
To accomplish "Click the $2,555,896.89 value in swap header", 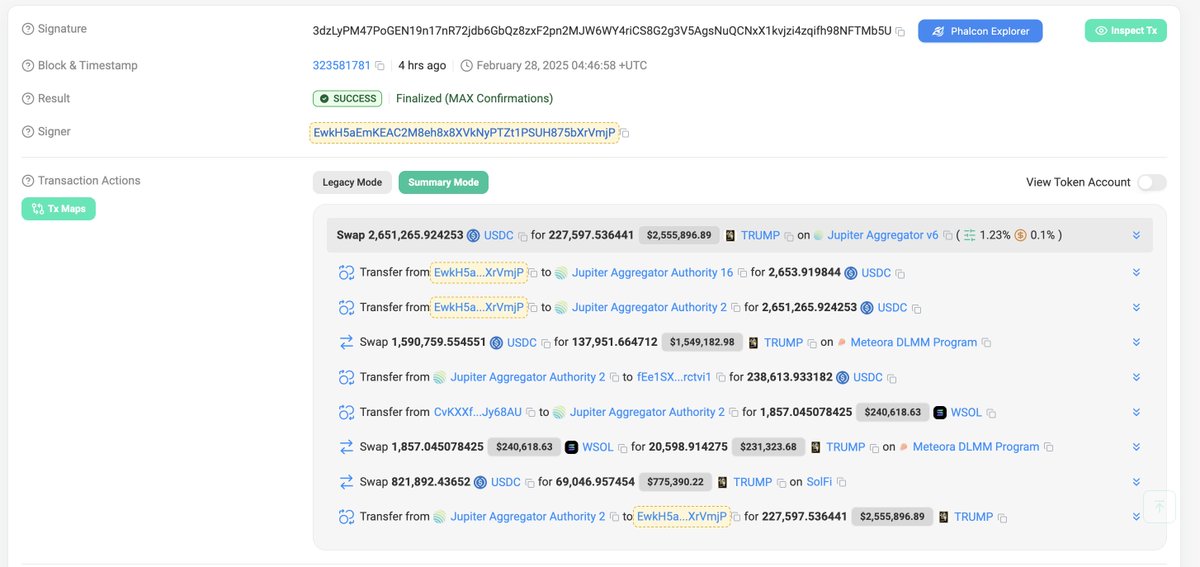I will coord(679,235).
